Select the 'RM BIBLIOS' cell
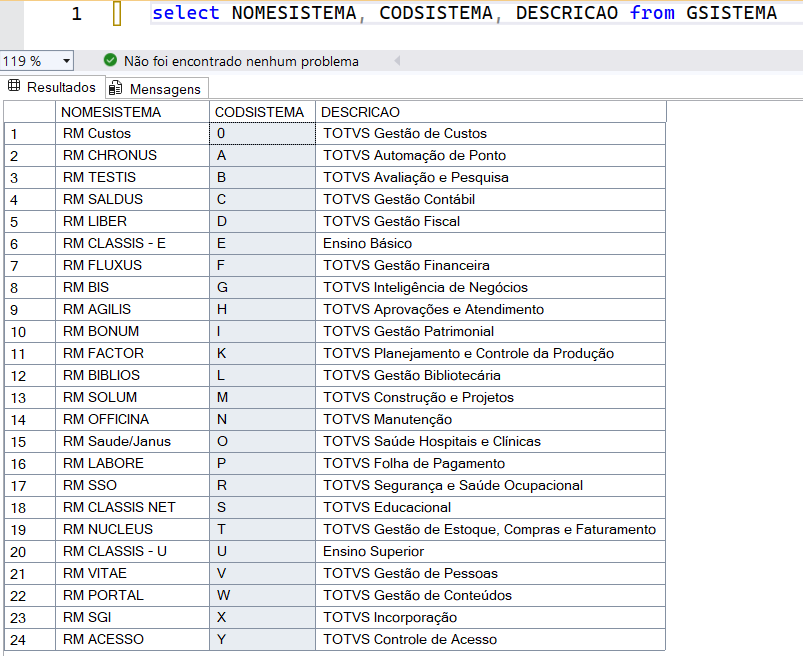This screenshot has width=803, height=656. pos(133,376)
